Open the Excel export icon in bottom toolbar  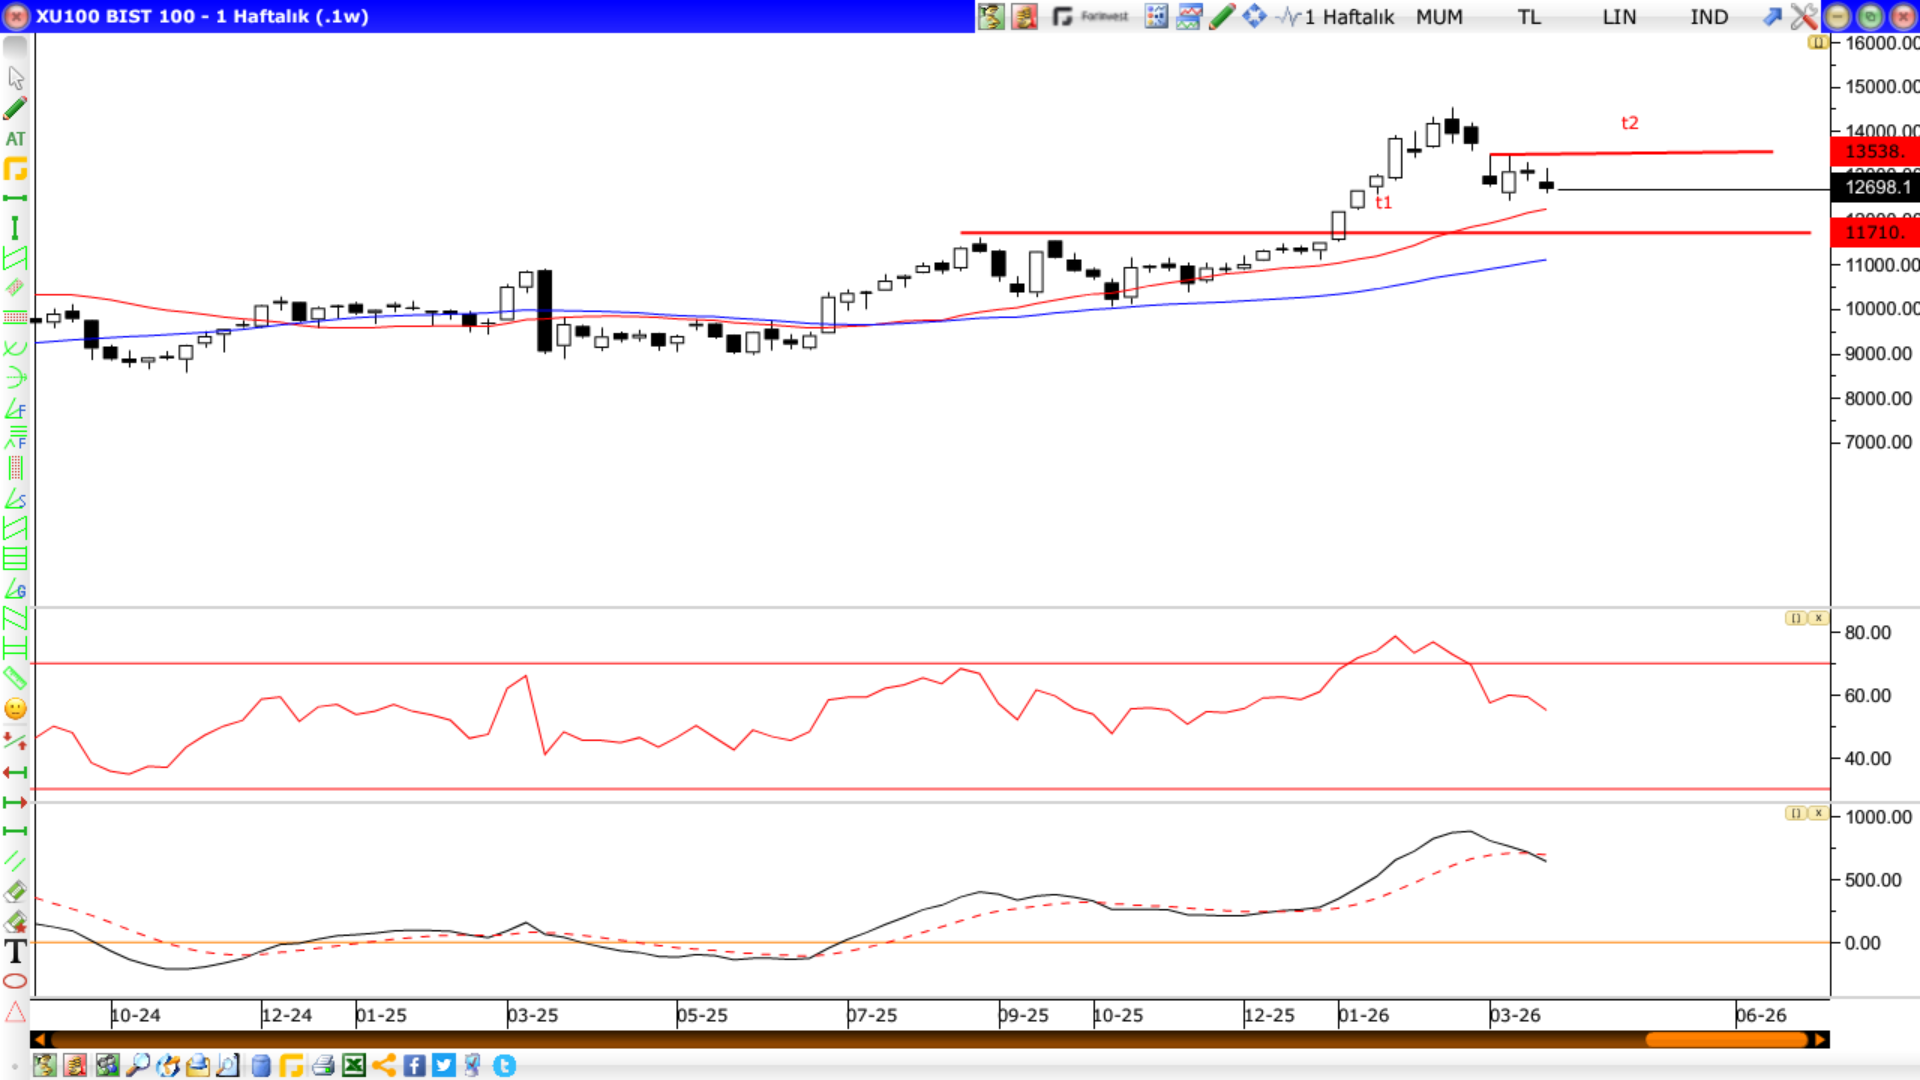pos(353,1065)
